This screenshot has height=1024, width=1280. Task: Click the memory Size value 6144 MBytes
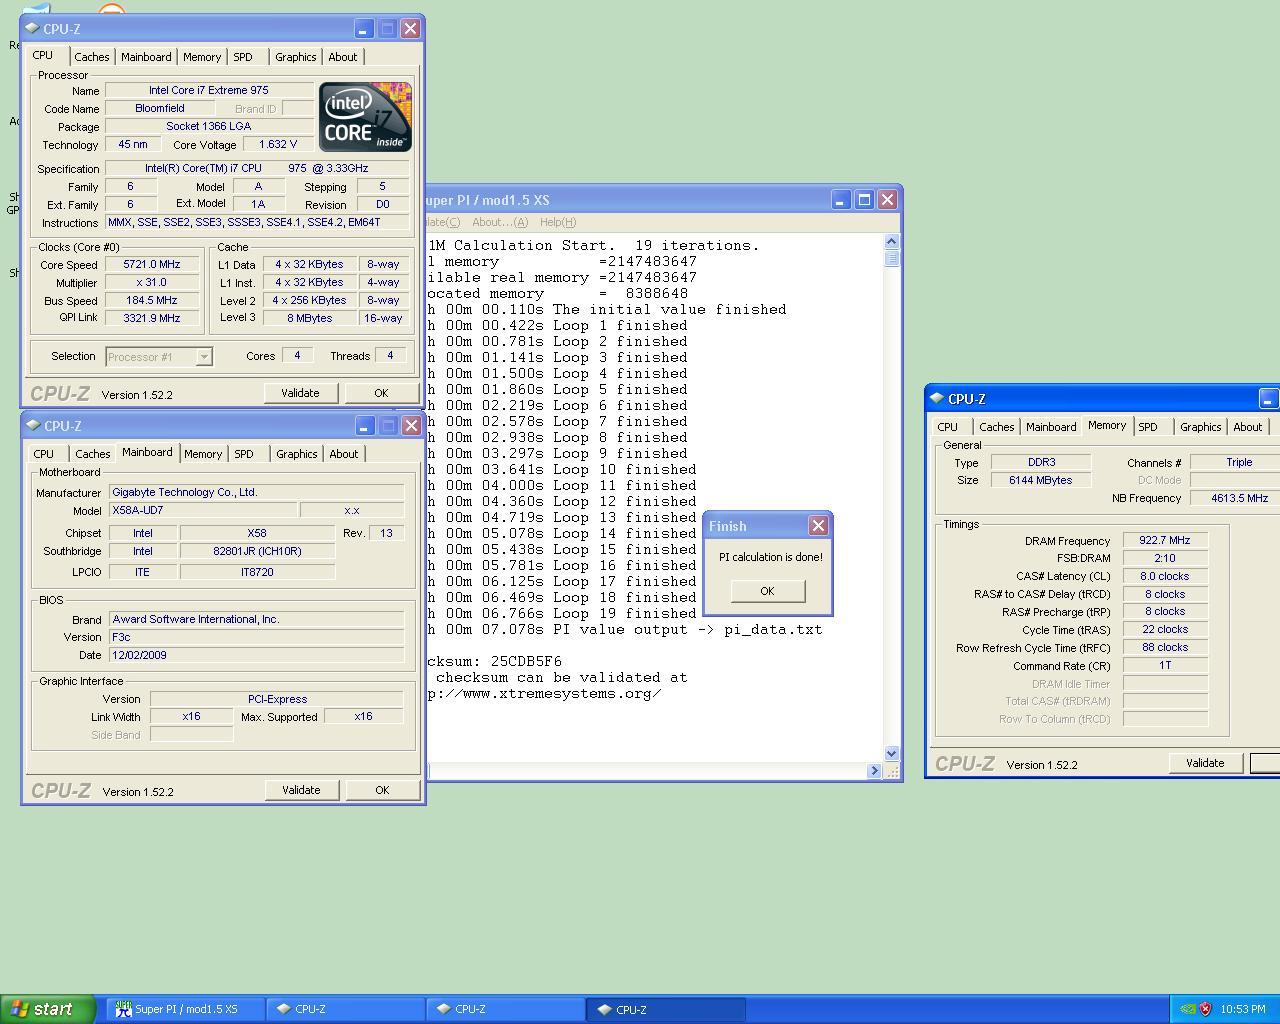1041,481
